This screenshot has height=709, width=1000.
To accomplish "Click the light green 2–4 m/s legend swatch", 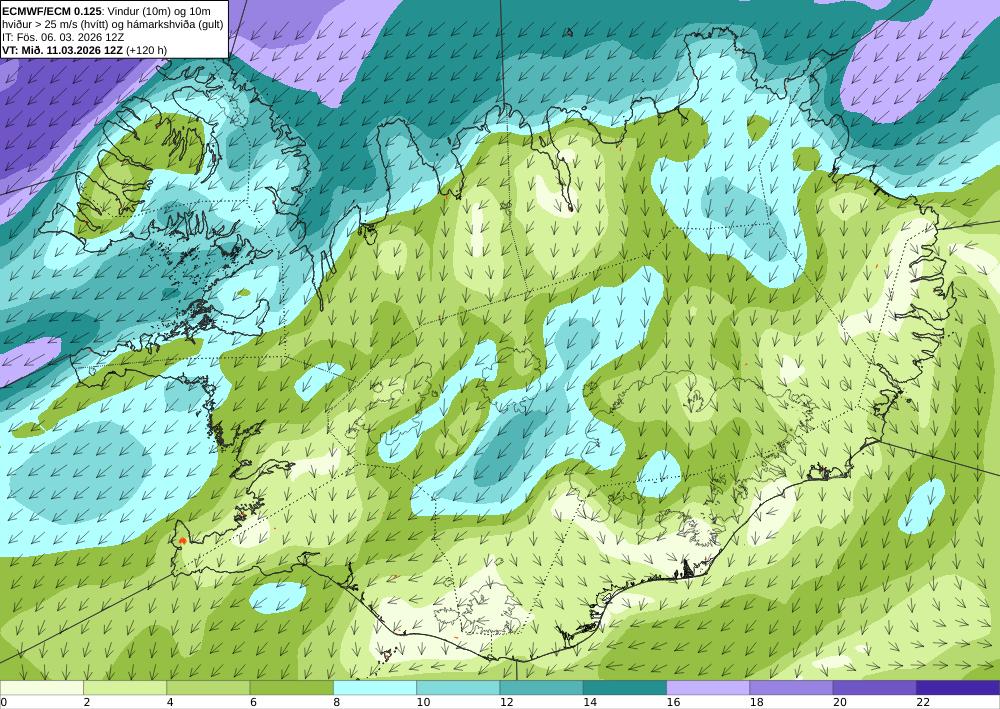I will [x=125, y=687].
